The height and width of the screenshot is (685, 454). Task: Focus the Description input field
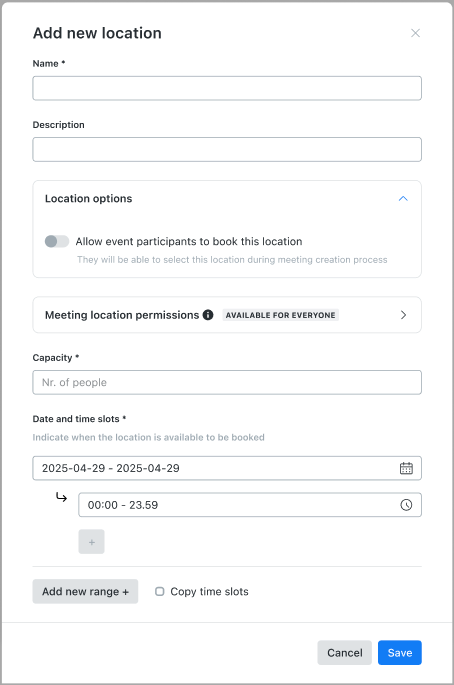(227, 149)
